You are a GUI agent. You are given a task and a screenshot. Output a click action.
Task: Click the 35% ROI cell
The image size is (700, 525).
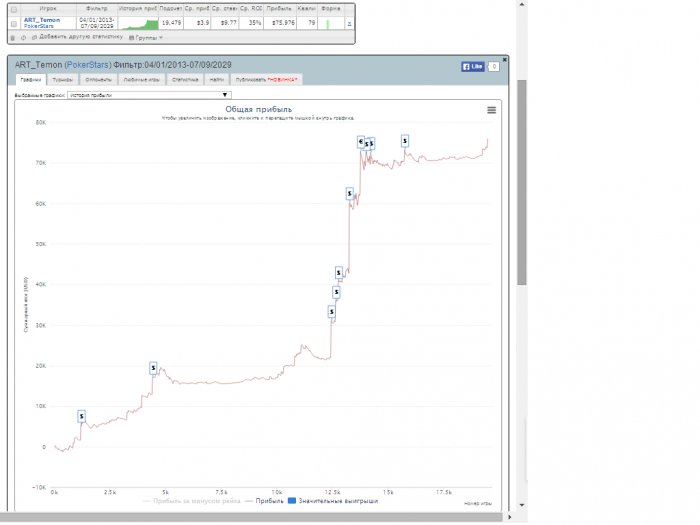point(251,23)
